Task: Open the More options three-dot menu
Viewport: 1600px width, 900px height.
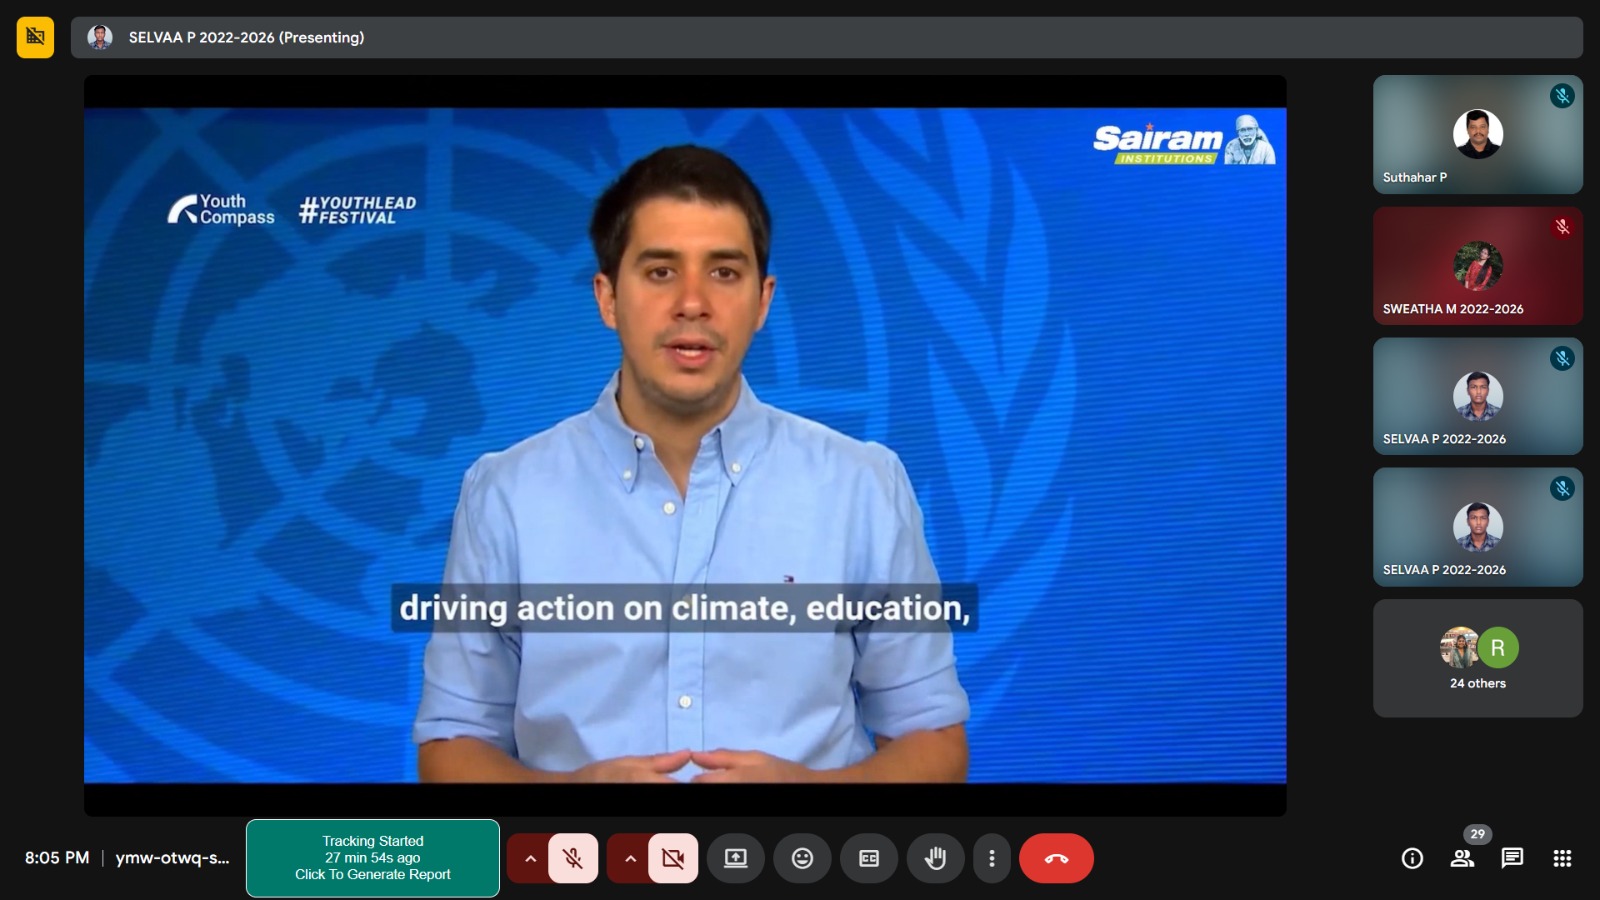Action: 991,858
